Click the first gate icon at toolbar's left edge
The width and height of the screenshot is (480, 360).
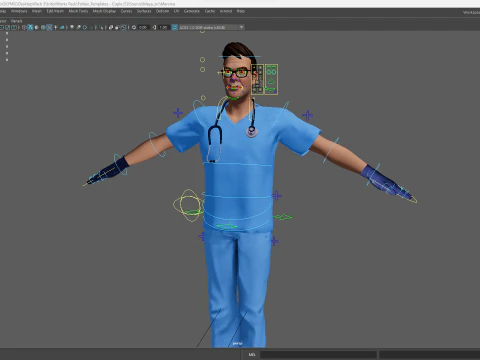tap(2, 27)
